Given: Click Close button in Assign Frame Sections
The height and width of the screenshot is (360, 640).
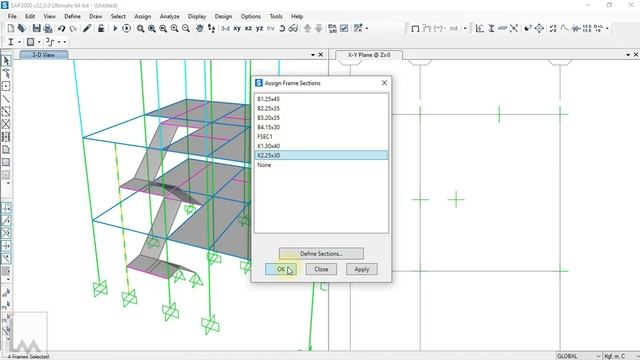Looking at the screenshot, I should tap(321, 269).
